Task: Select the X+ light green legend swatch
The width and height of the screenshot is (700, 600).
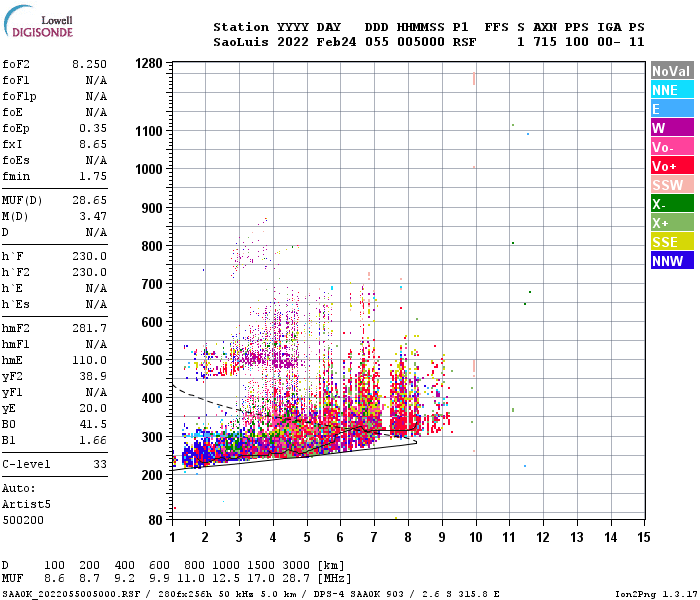Action: [672, 223]
